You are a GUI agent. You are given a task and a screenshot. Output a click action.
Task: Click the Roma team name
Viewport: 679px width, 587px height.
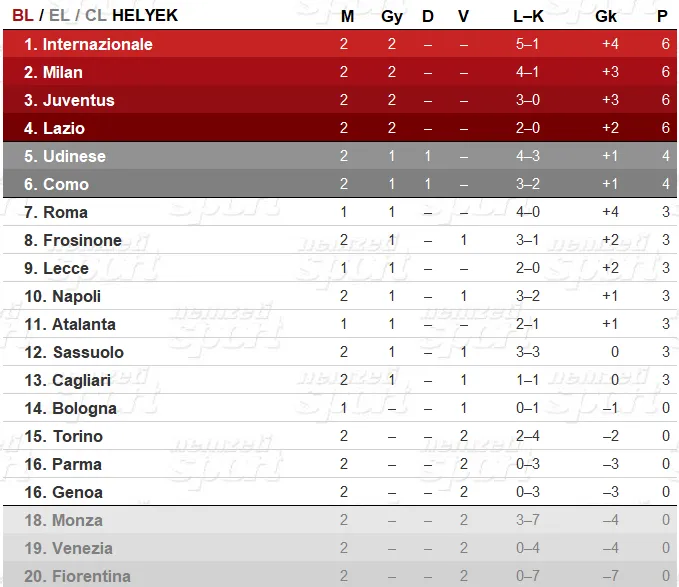click(65, 212)
